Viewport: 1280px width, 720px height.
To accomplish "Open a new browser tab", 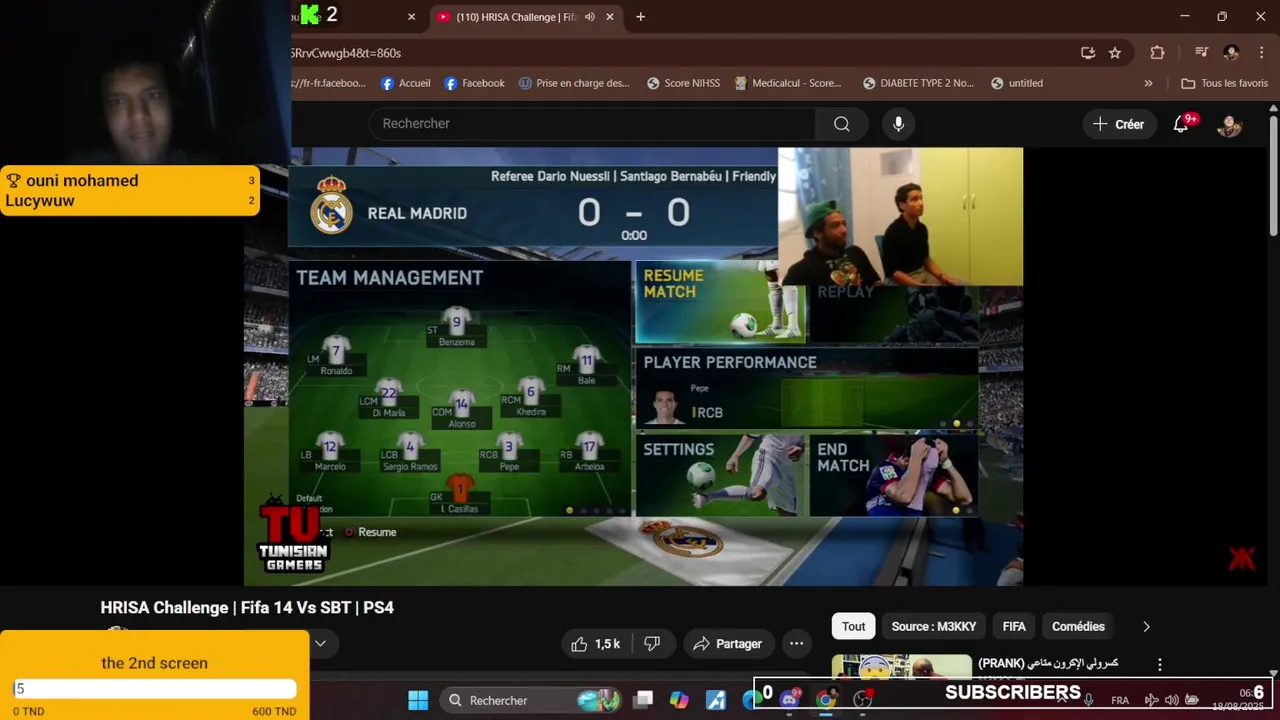I will (x=640, y=17).
